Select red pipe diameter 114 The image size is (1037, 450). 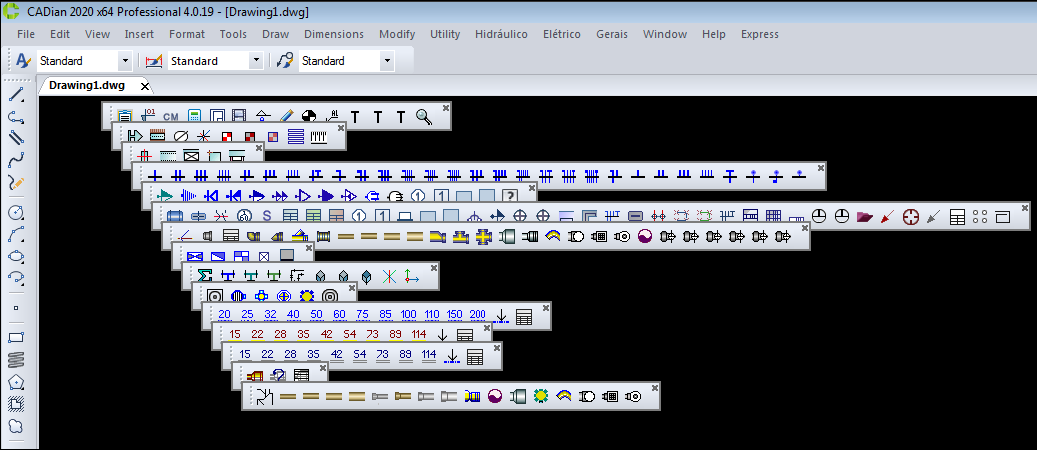click(x=418, y=334)
